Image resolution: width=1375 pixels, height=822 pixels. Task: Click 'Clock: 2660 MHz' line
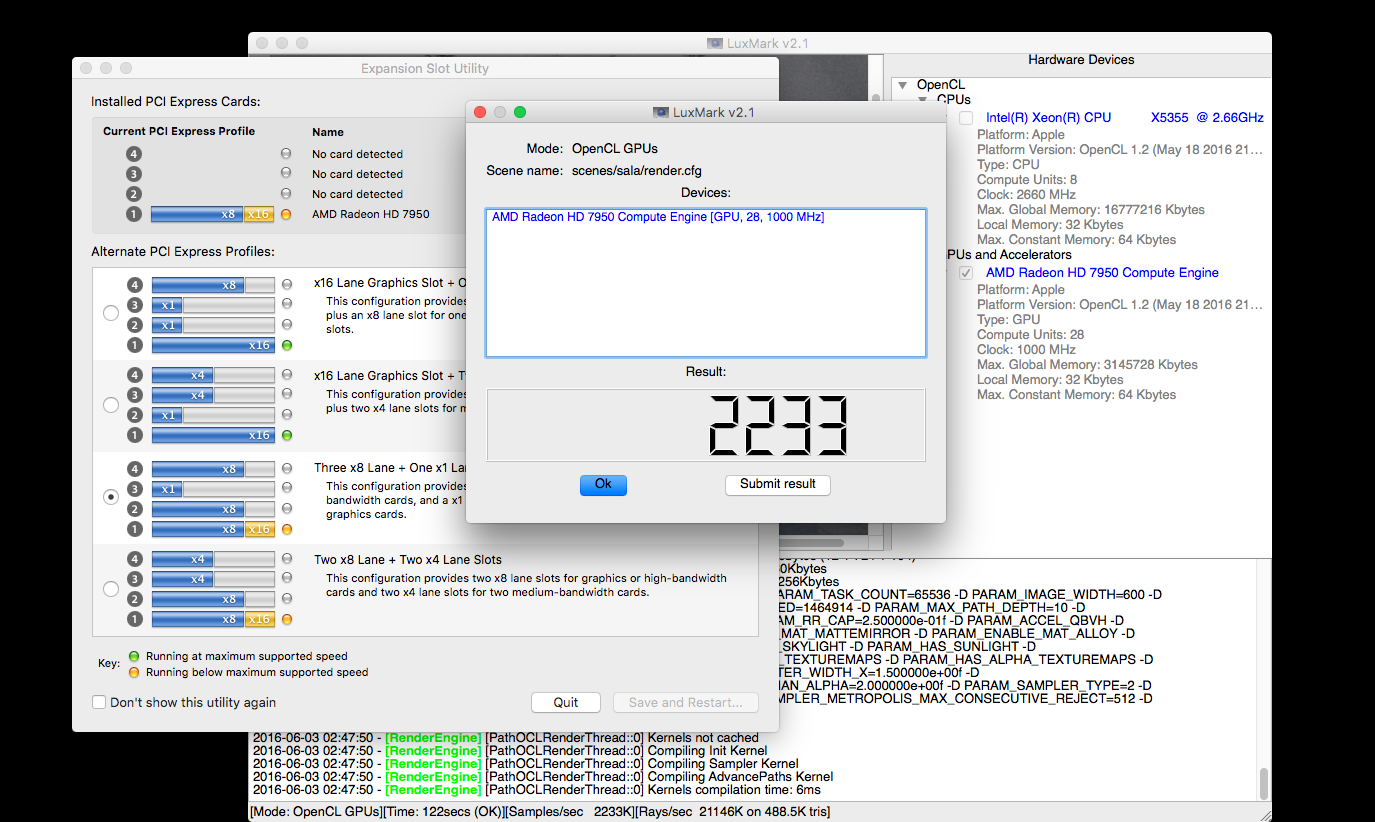click(x=1026, y=195)
